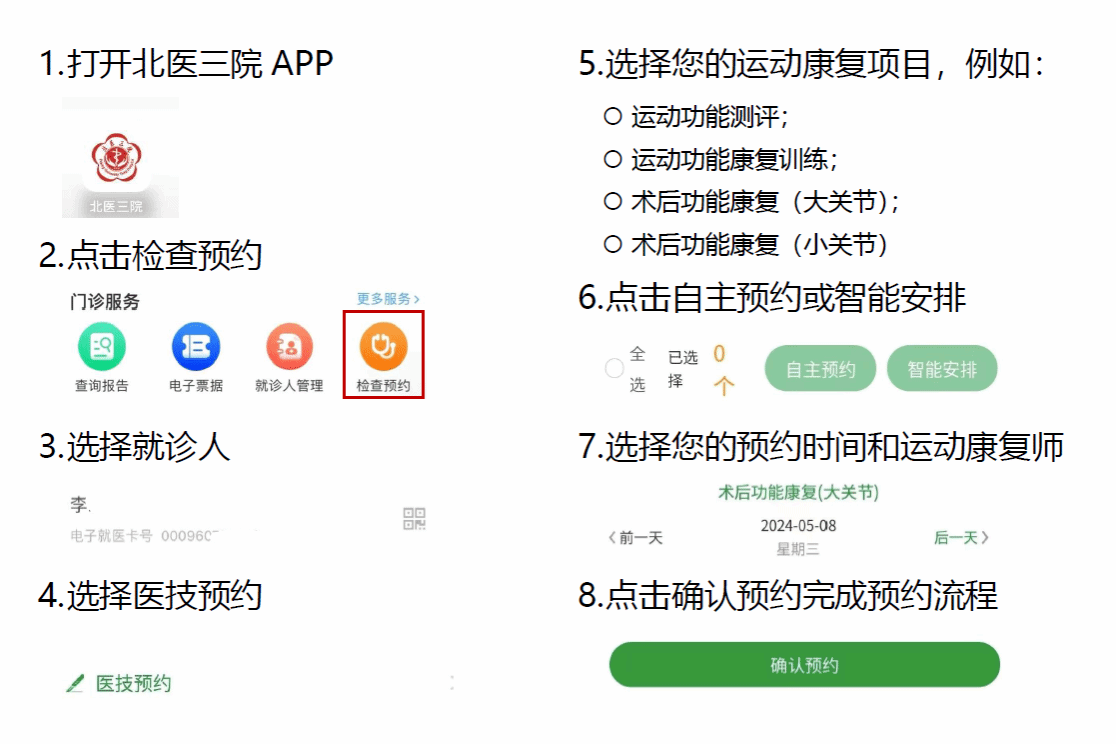Screen dimensions: 1116x744
Task: Open the 北医三院 app icon
Action: (117, 159)
